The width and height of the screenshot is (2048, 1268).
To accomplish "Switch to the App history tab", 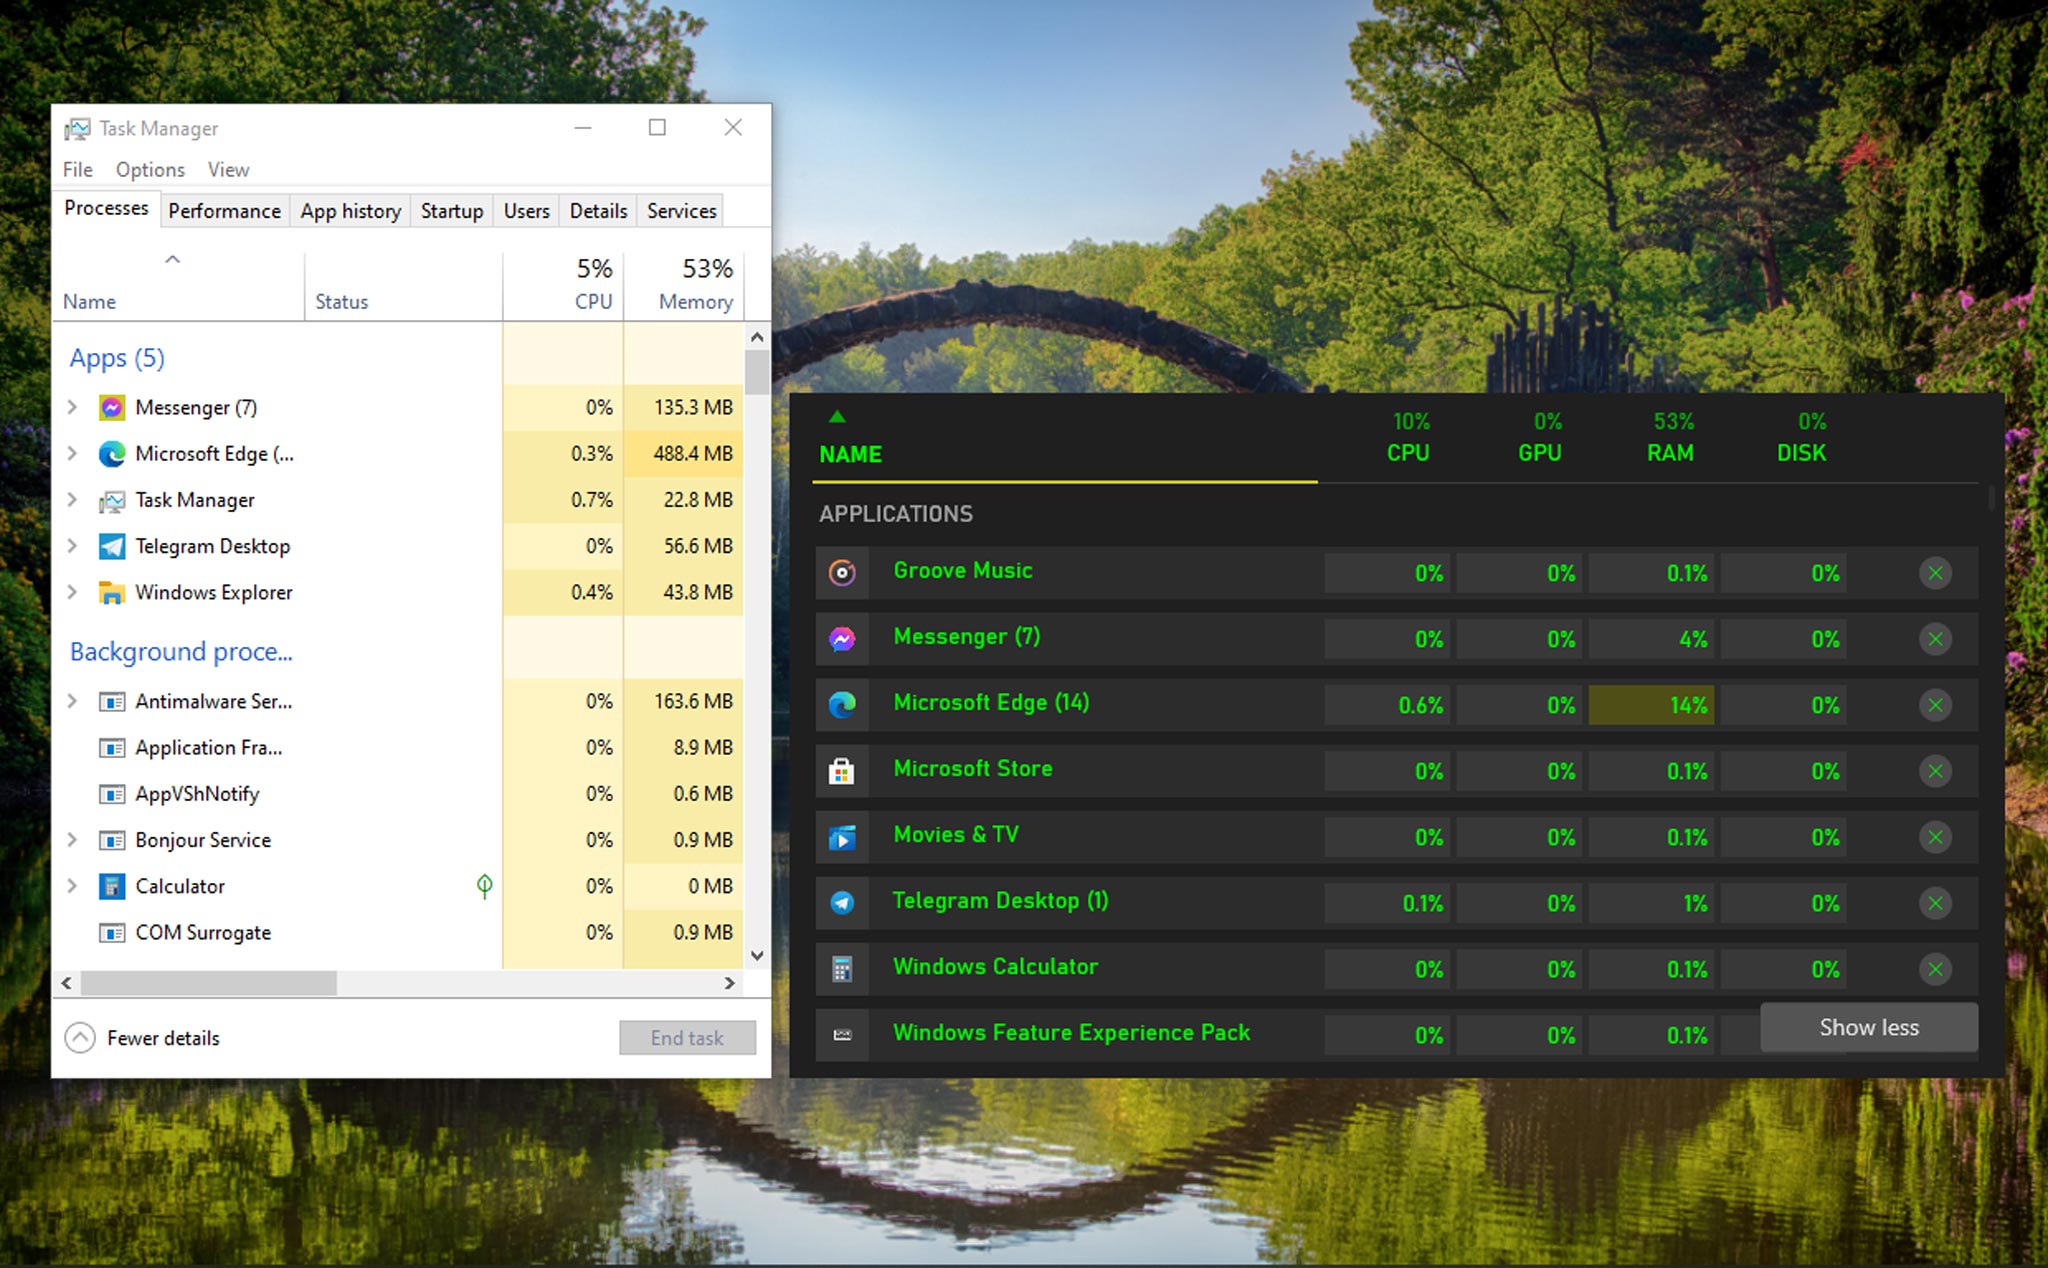I will (350, 211).
